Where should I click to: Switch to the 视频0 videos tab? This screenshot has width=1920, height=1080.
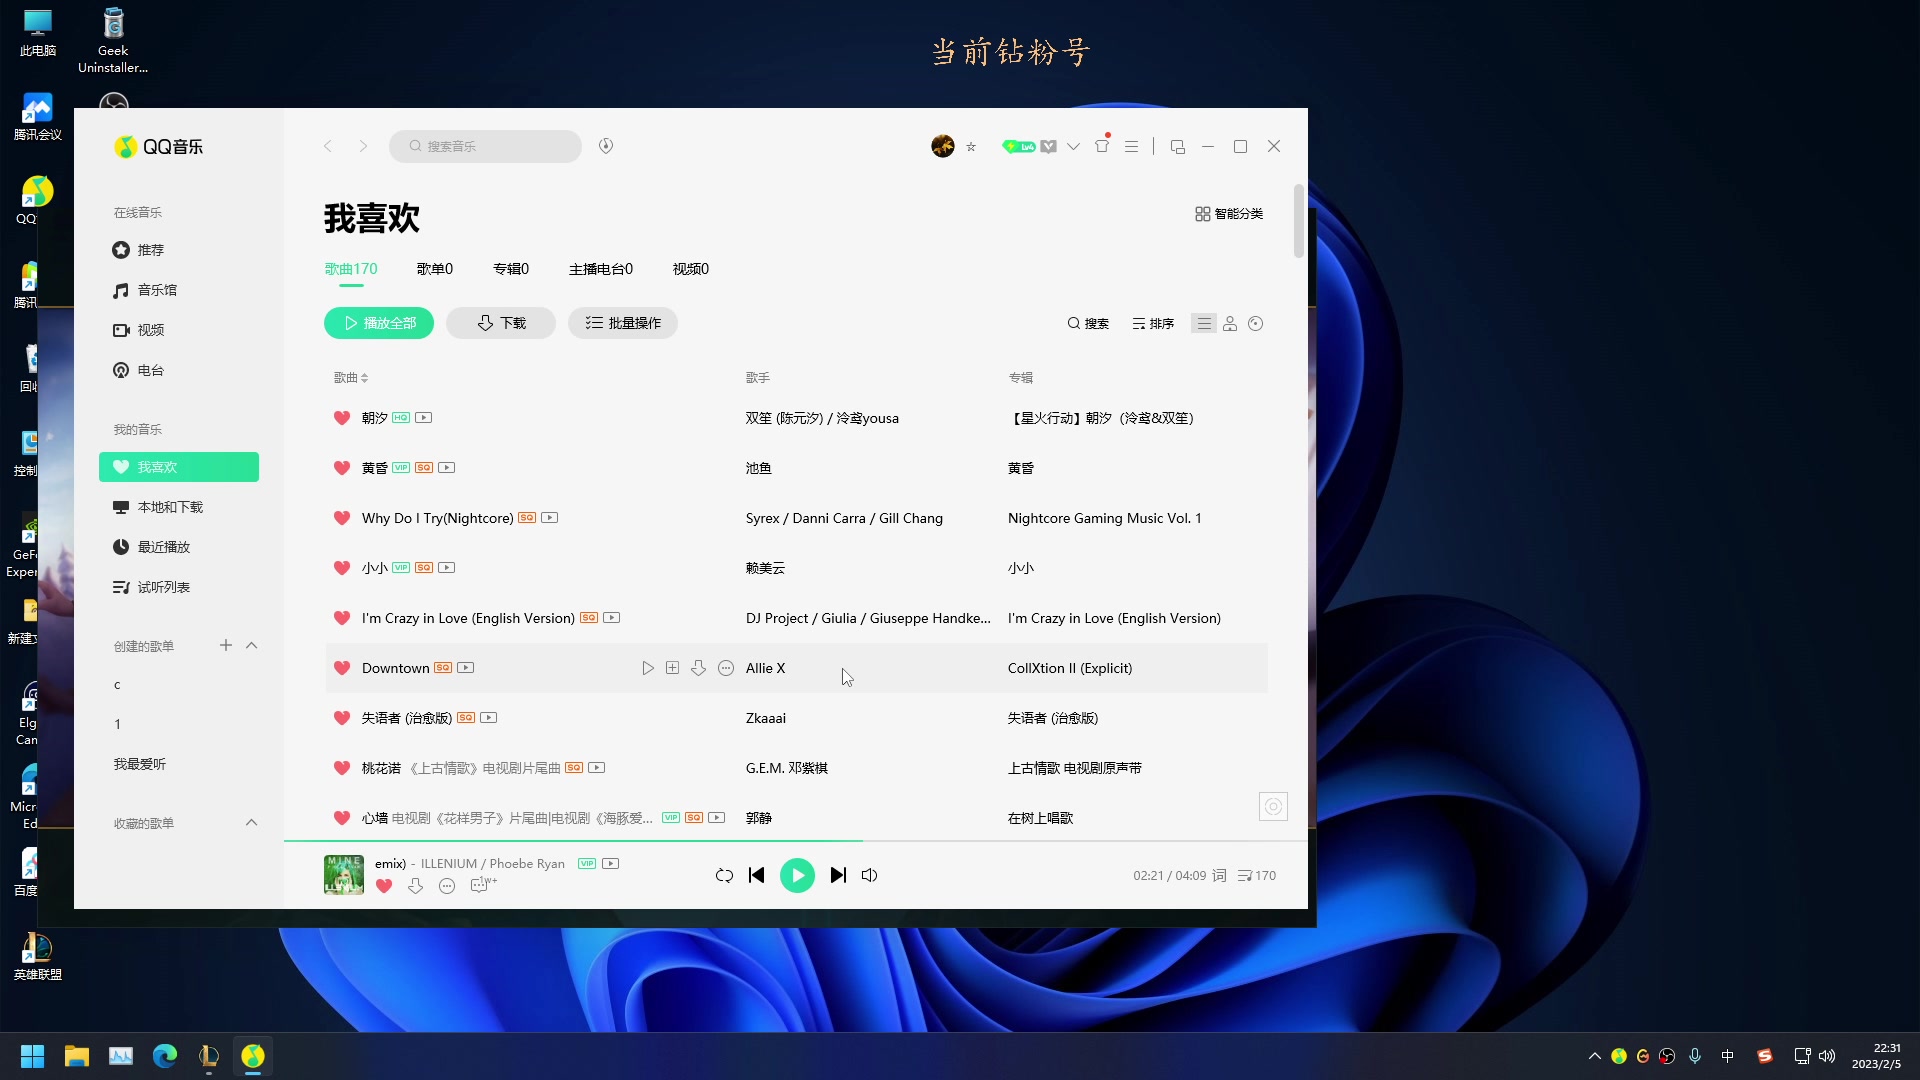690,268
